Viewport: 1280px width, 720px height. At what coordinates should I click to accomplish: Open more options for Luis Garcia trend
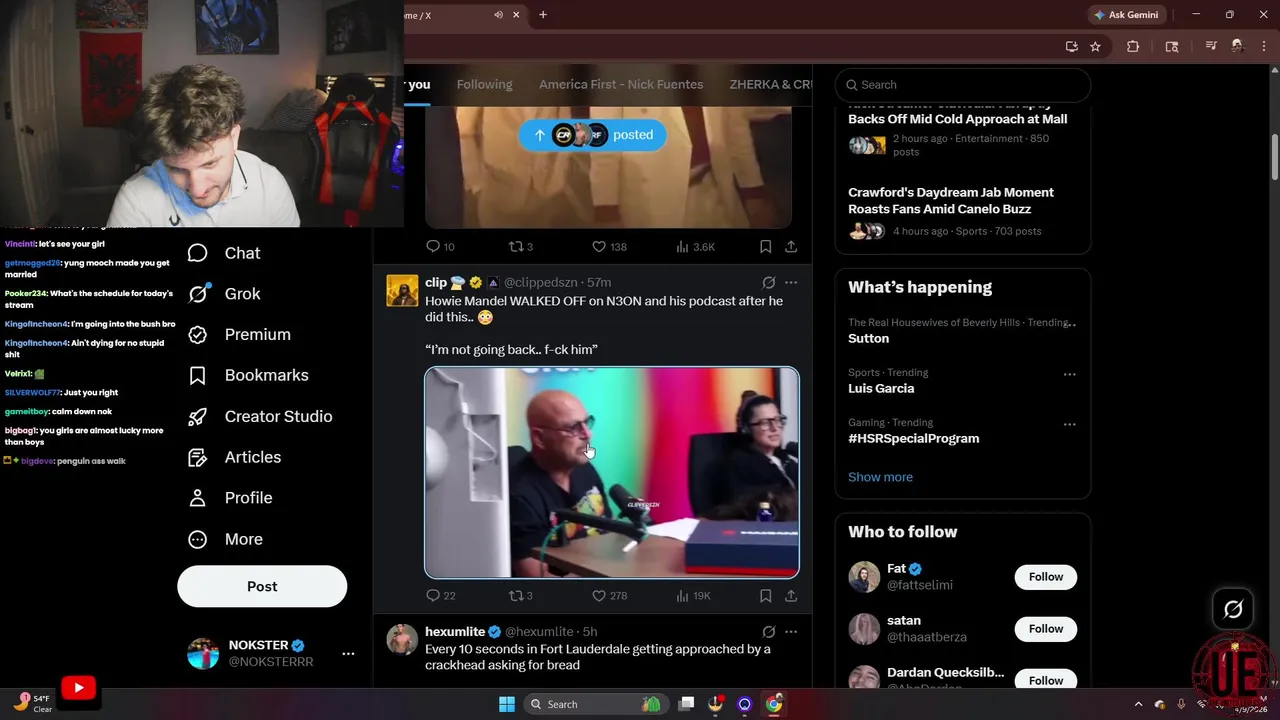tap(1070, 374)
